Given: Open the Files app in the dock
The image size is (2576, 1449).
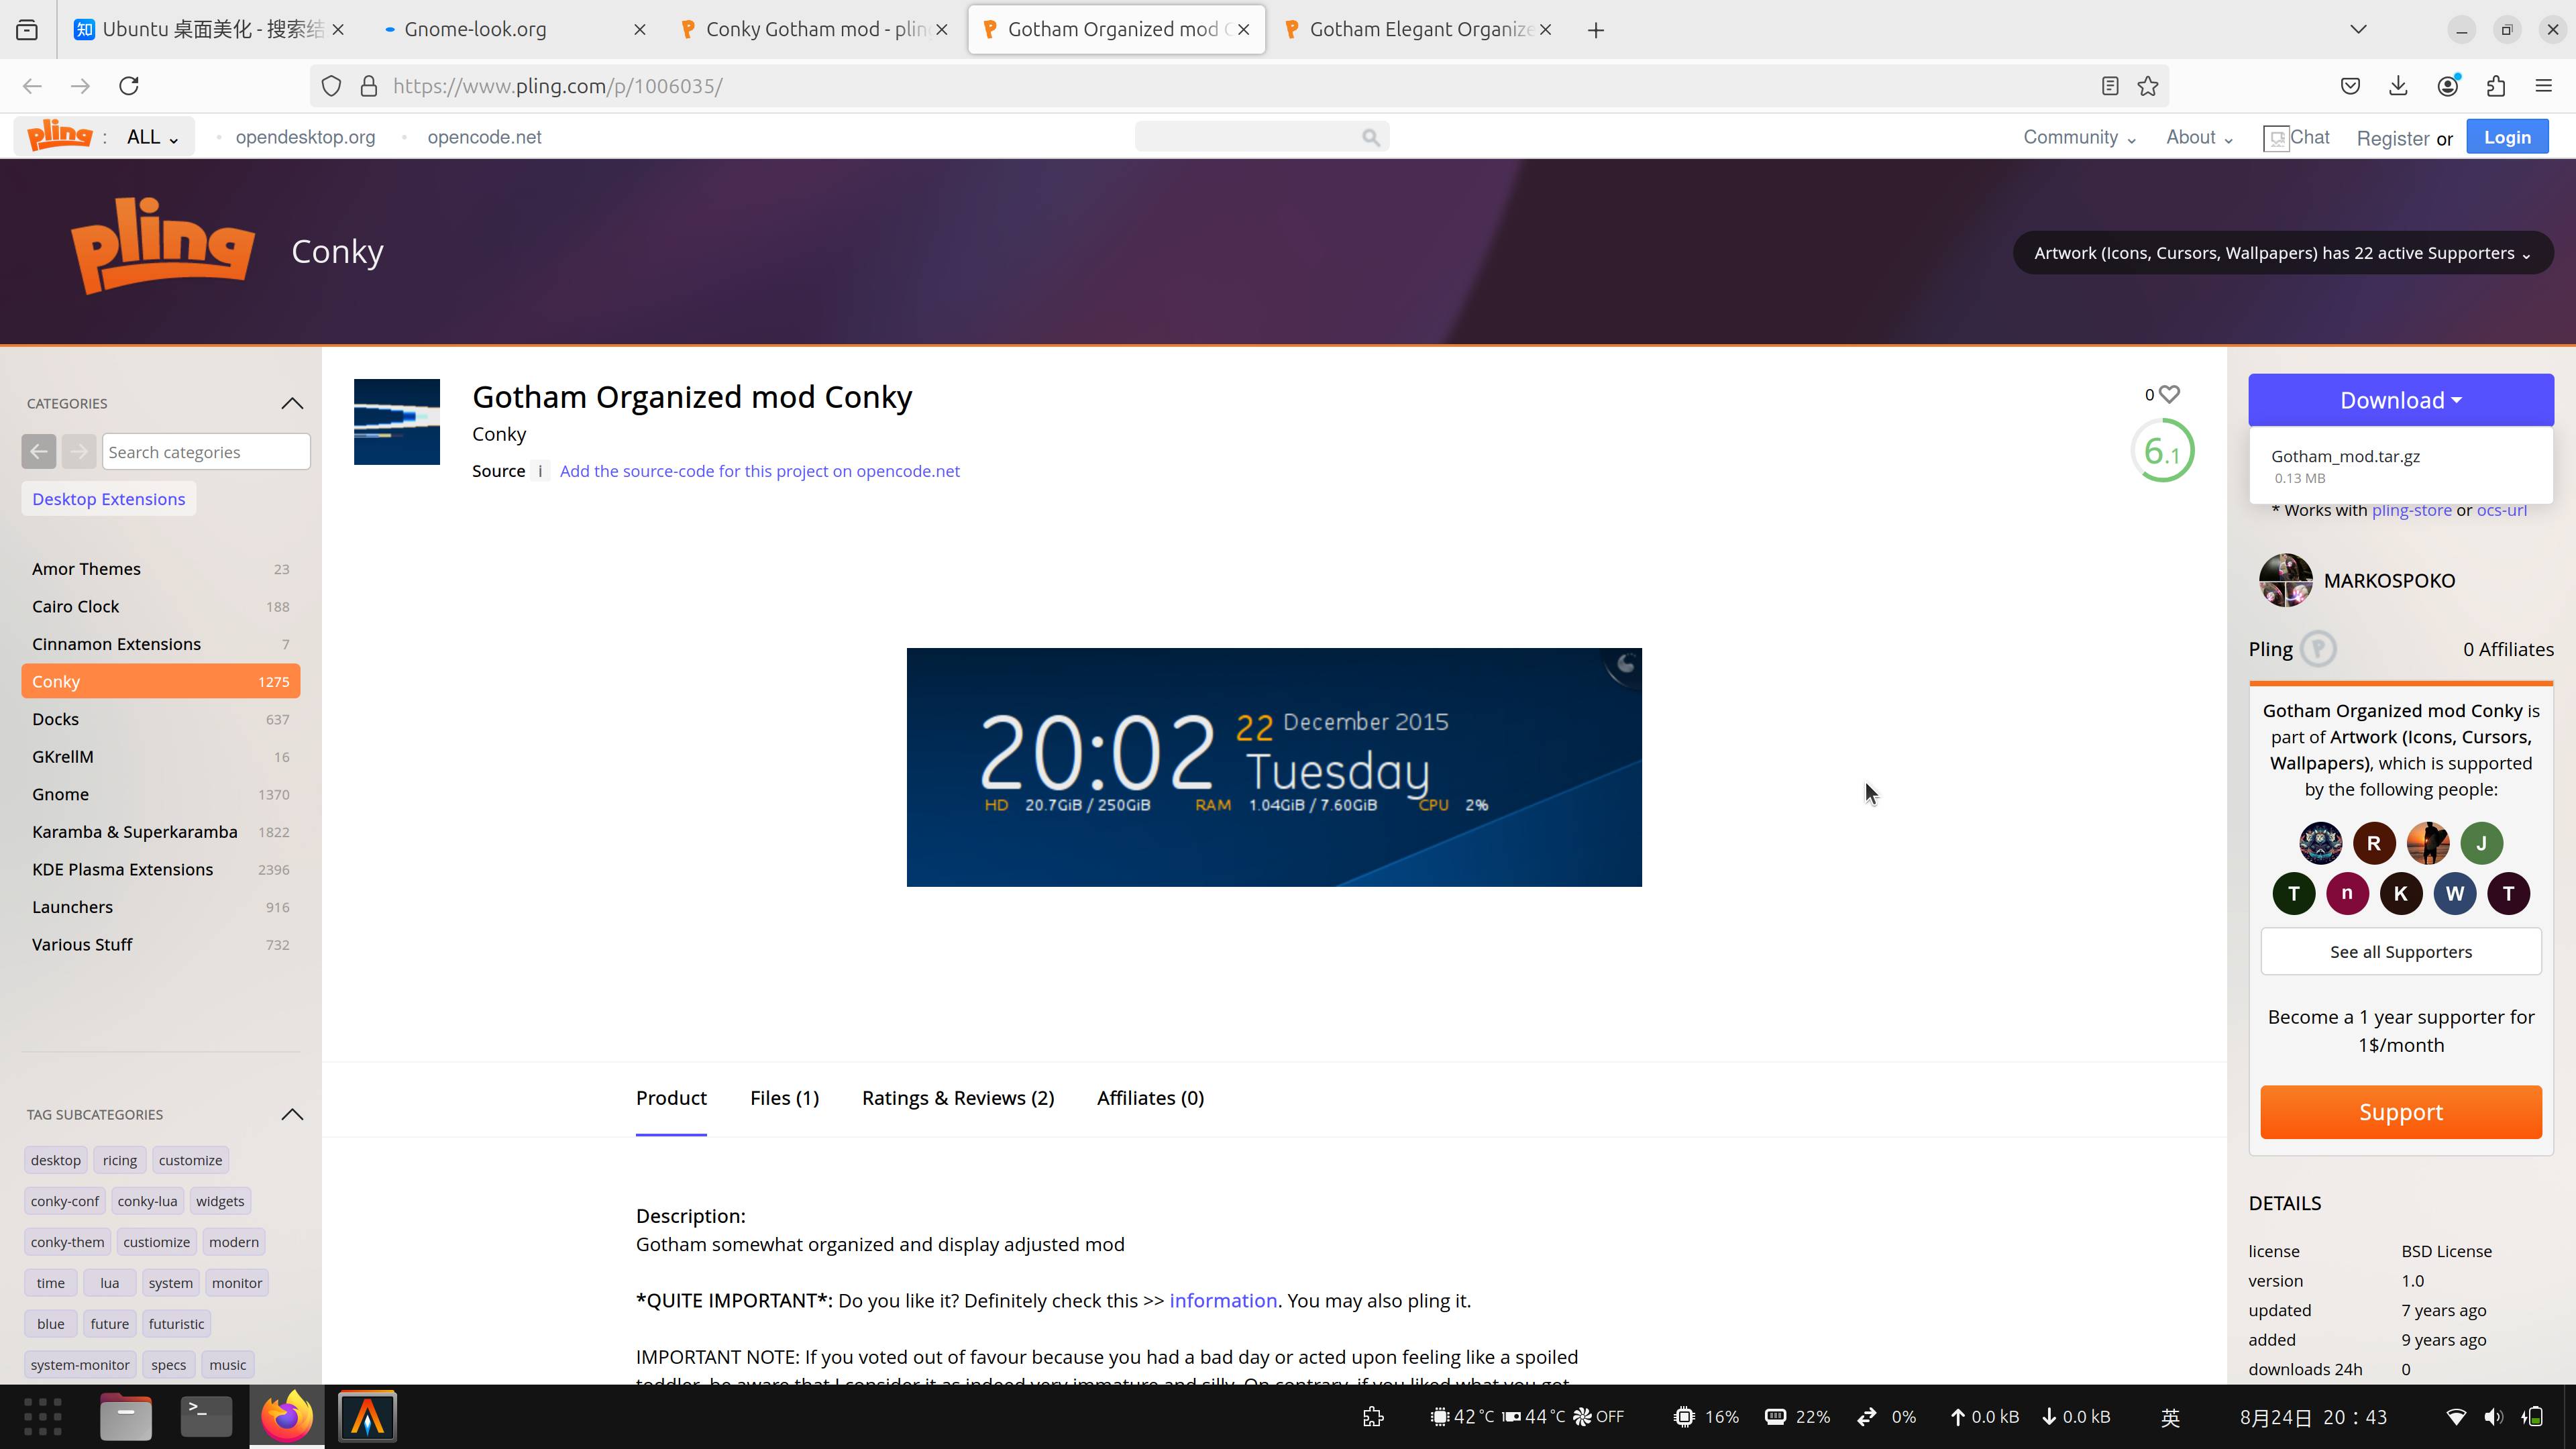Looking at the screenshot, I should pyautogui.click(x=126, y=1417).
